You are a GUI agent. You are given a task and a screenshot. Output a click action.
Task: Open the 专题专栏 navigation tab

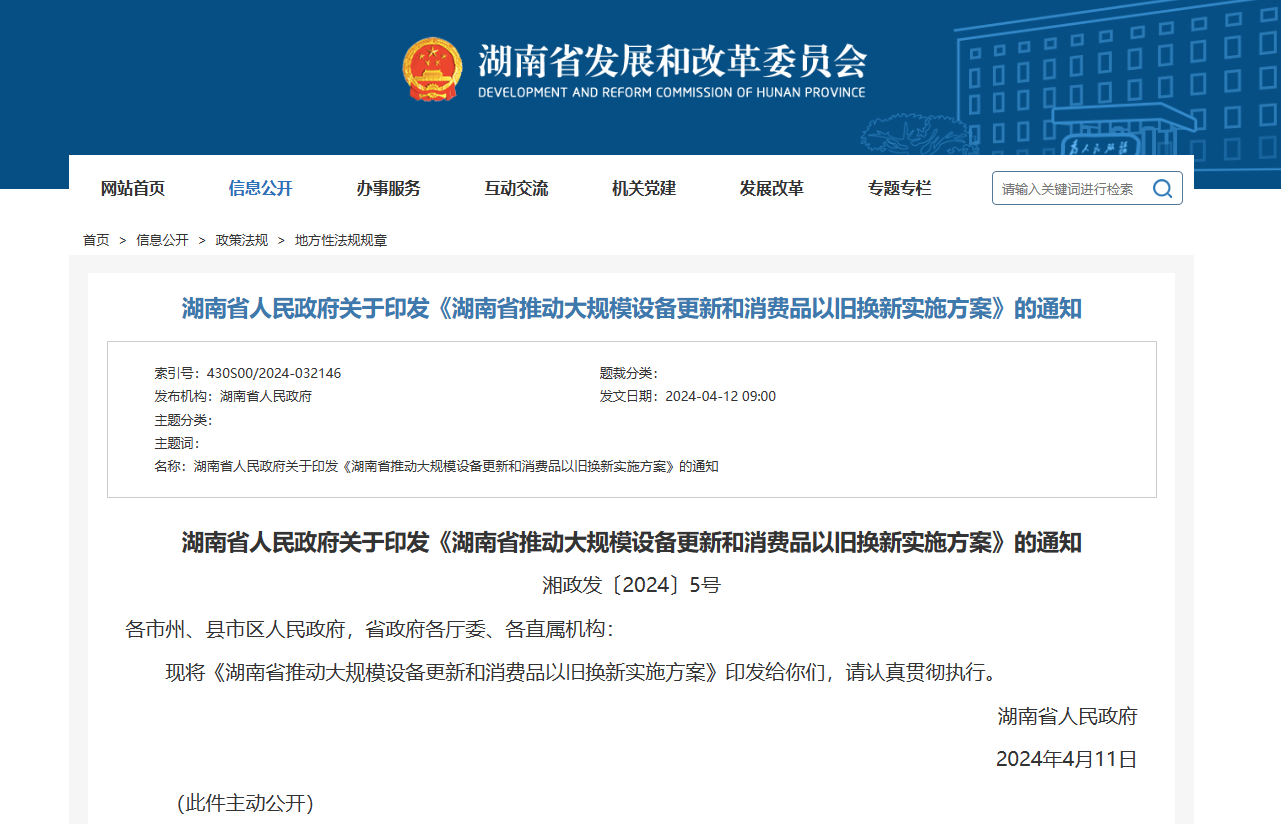(x=899, y=188)
